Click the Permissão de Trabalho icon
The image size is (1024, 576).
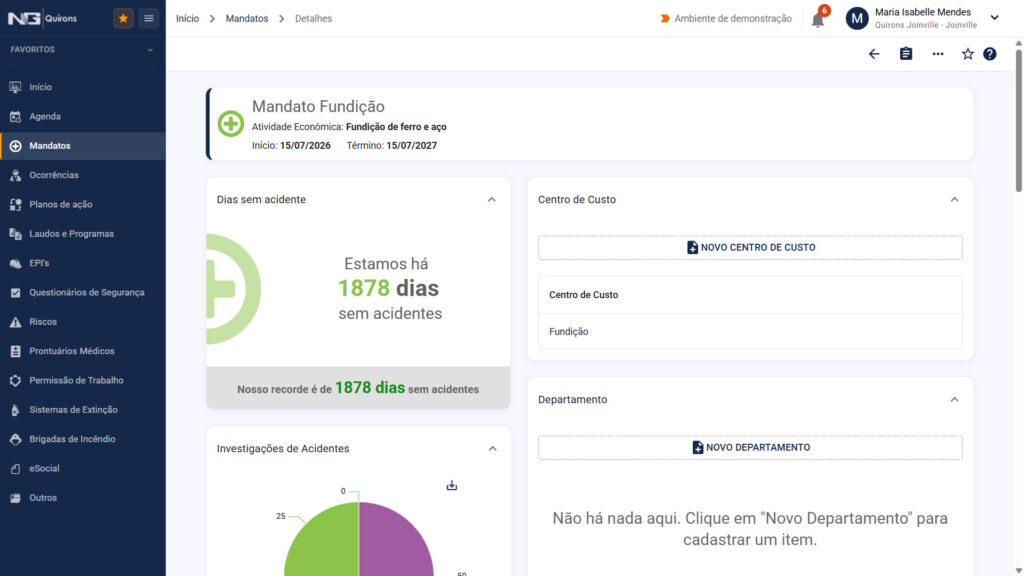click(16, 381)
